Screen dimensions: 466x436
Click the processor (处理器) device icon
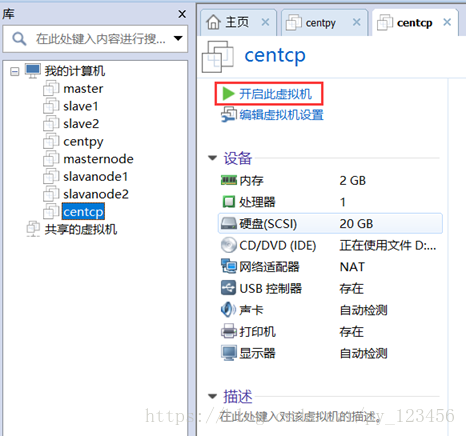[229, 202]
